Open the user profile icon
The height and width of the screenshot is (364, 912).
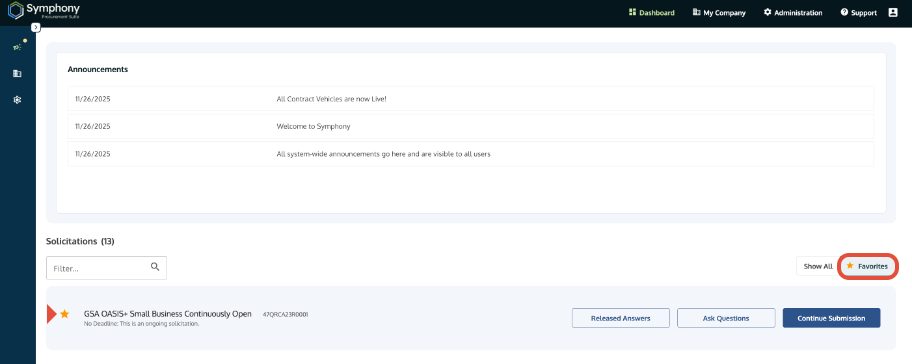[x=893, y=12]
